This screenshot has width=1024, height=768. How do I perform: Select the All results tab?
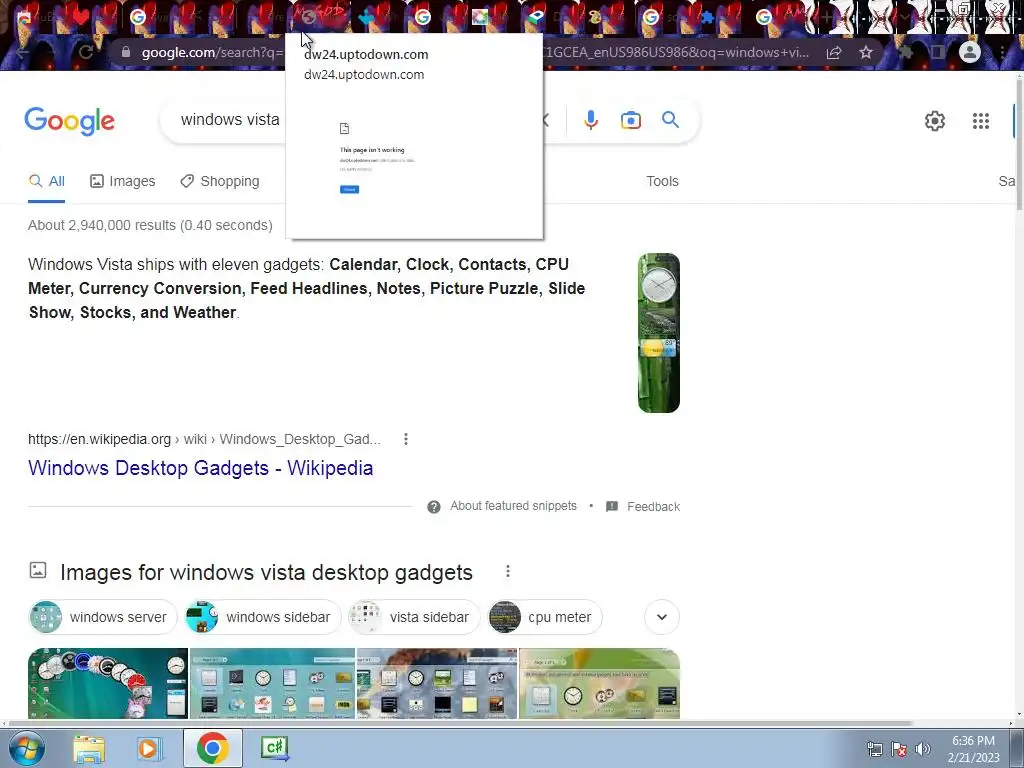coord(46,182)
